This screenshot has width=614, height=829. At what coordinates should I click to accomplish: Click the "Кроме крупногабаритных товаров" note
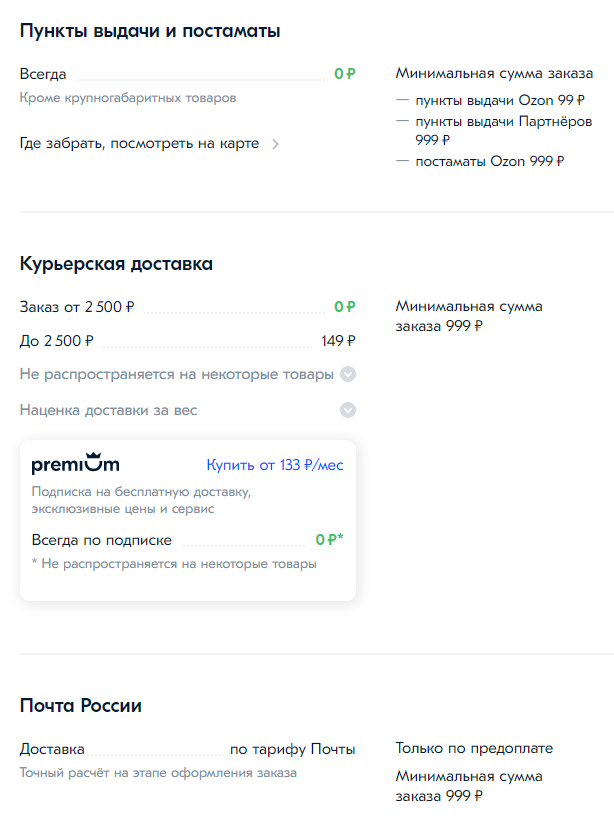[x=128, y=98]
